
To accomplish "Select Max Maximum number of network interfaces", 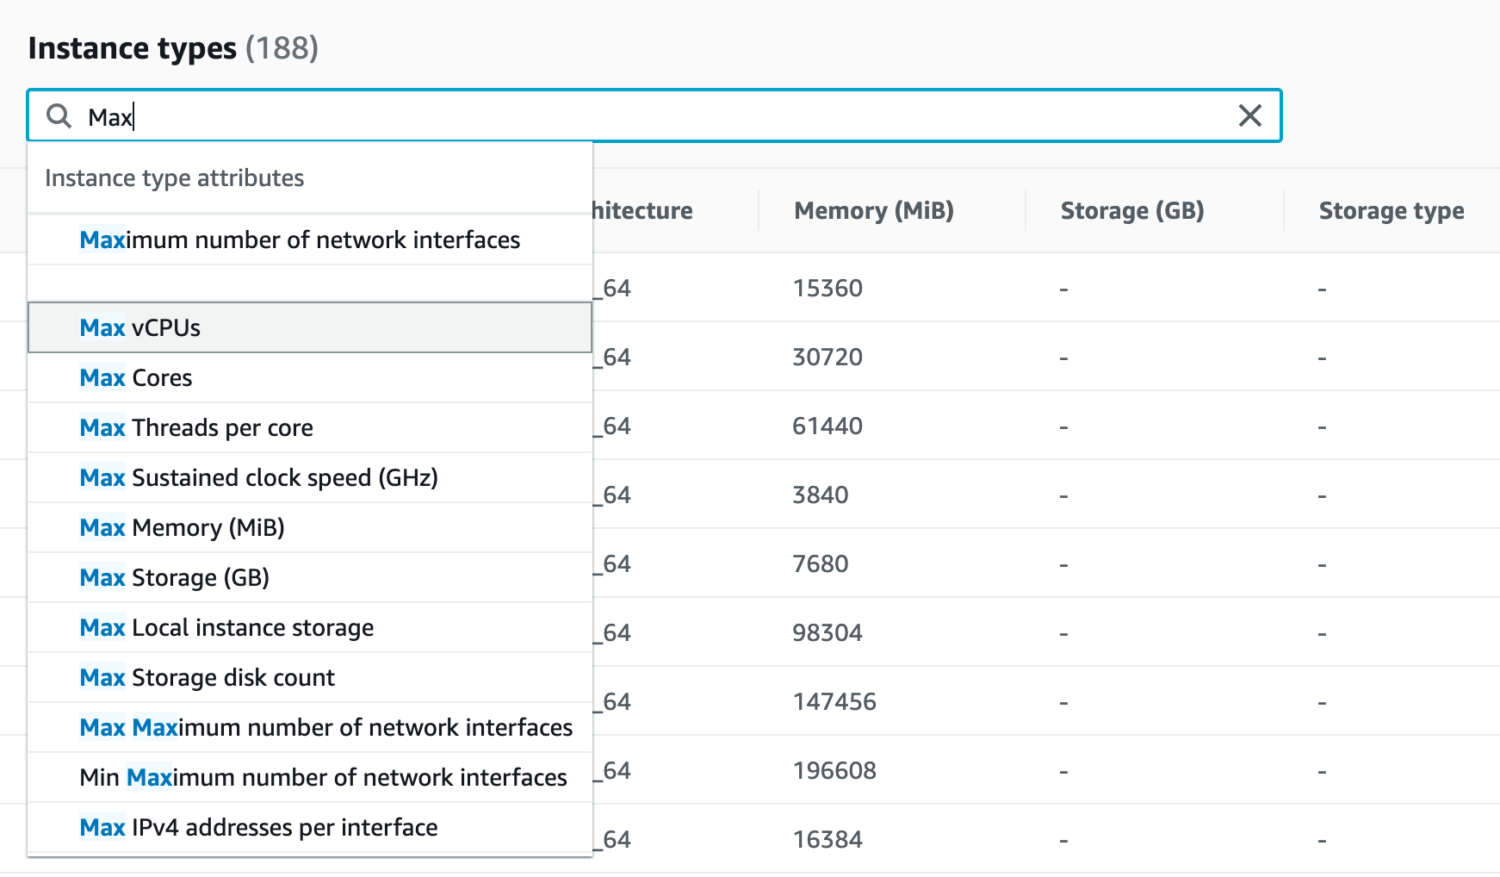I will 326,728.
